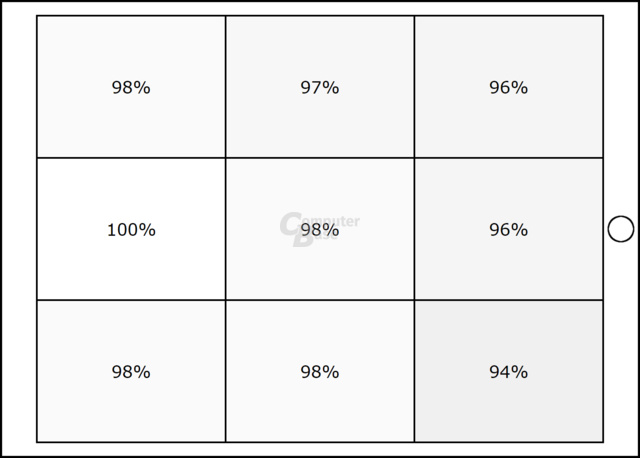Click the white bezel below the grid
This screenshot has width=640, height=458.
[320, 449]
